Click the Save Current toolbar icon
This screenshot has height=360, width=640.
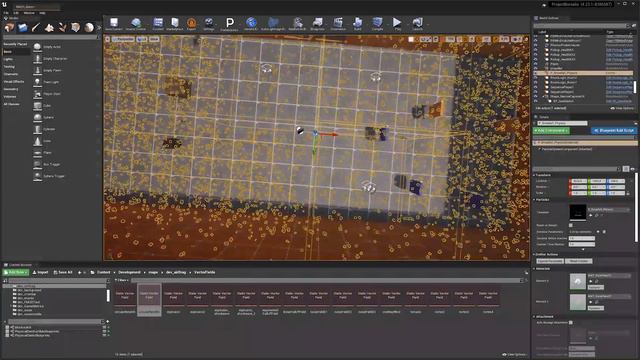pyautogui.click(x=114, y=24)
